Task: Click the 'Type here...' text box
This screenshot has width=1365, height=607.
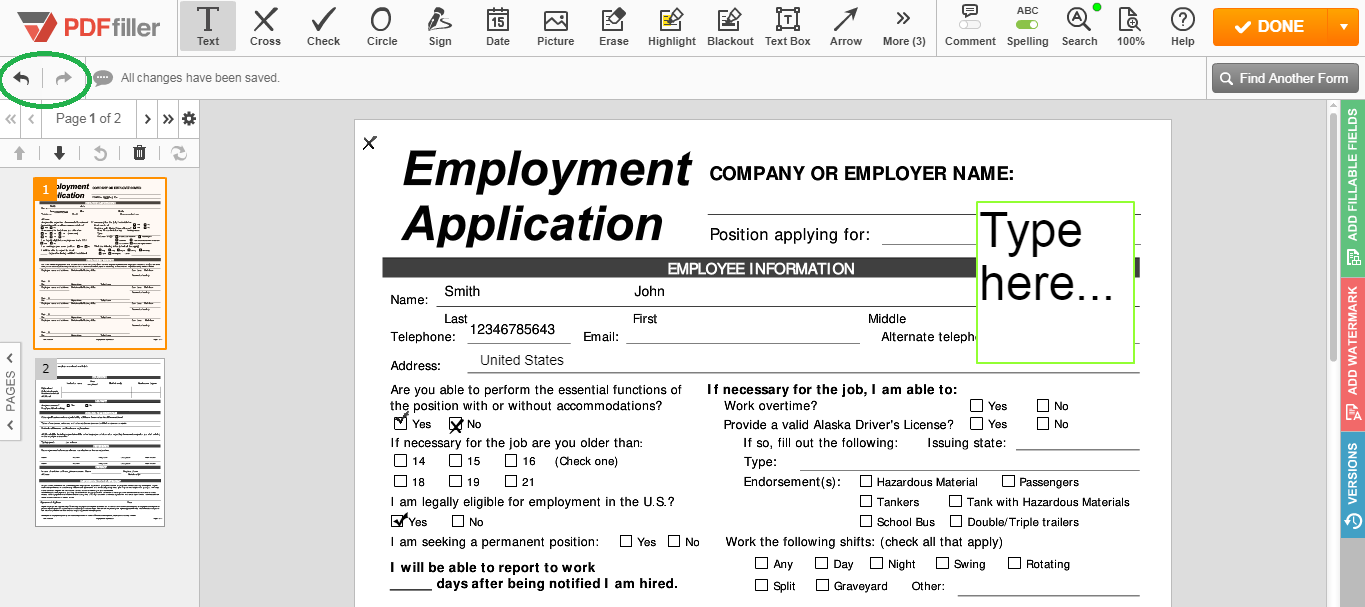Action: (1055, 282)
